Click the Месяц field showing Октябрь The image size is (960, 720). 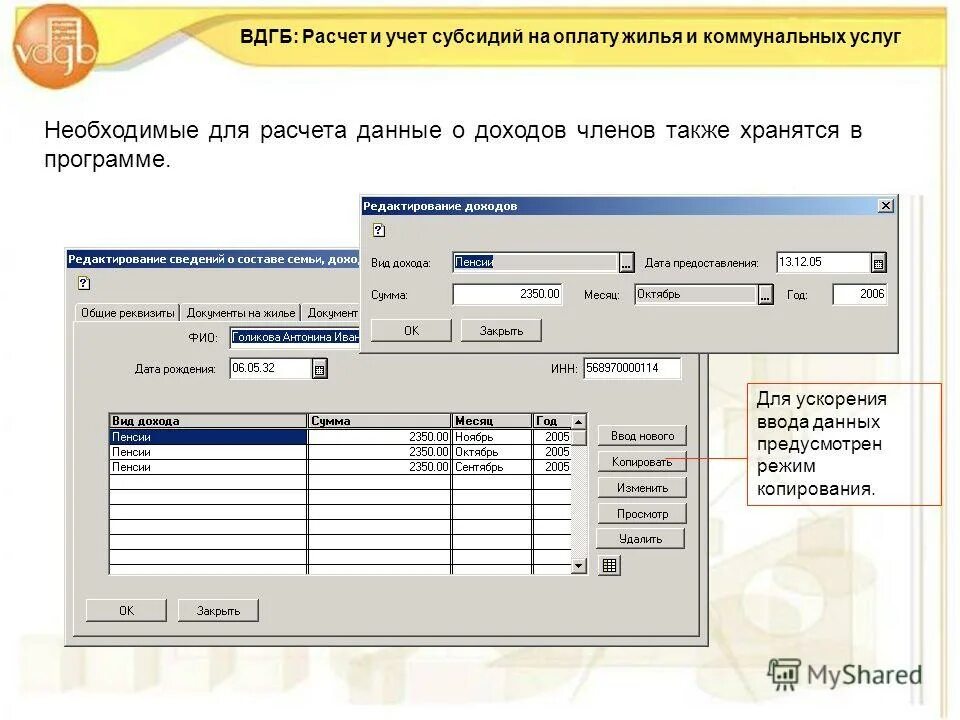click(x=696, y=294)
